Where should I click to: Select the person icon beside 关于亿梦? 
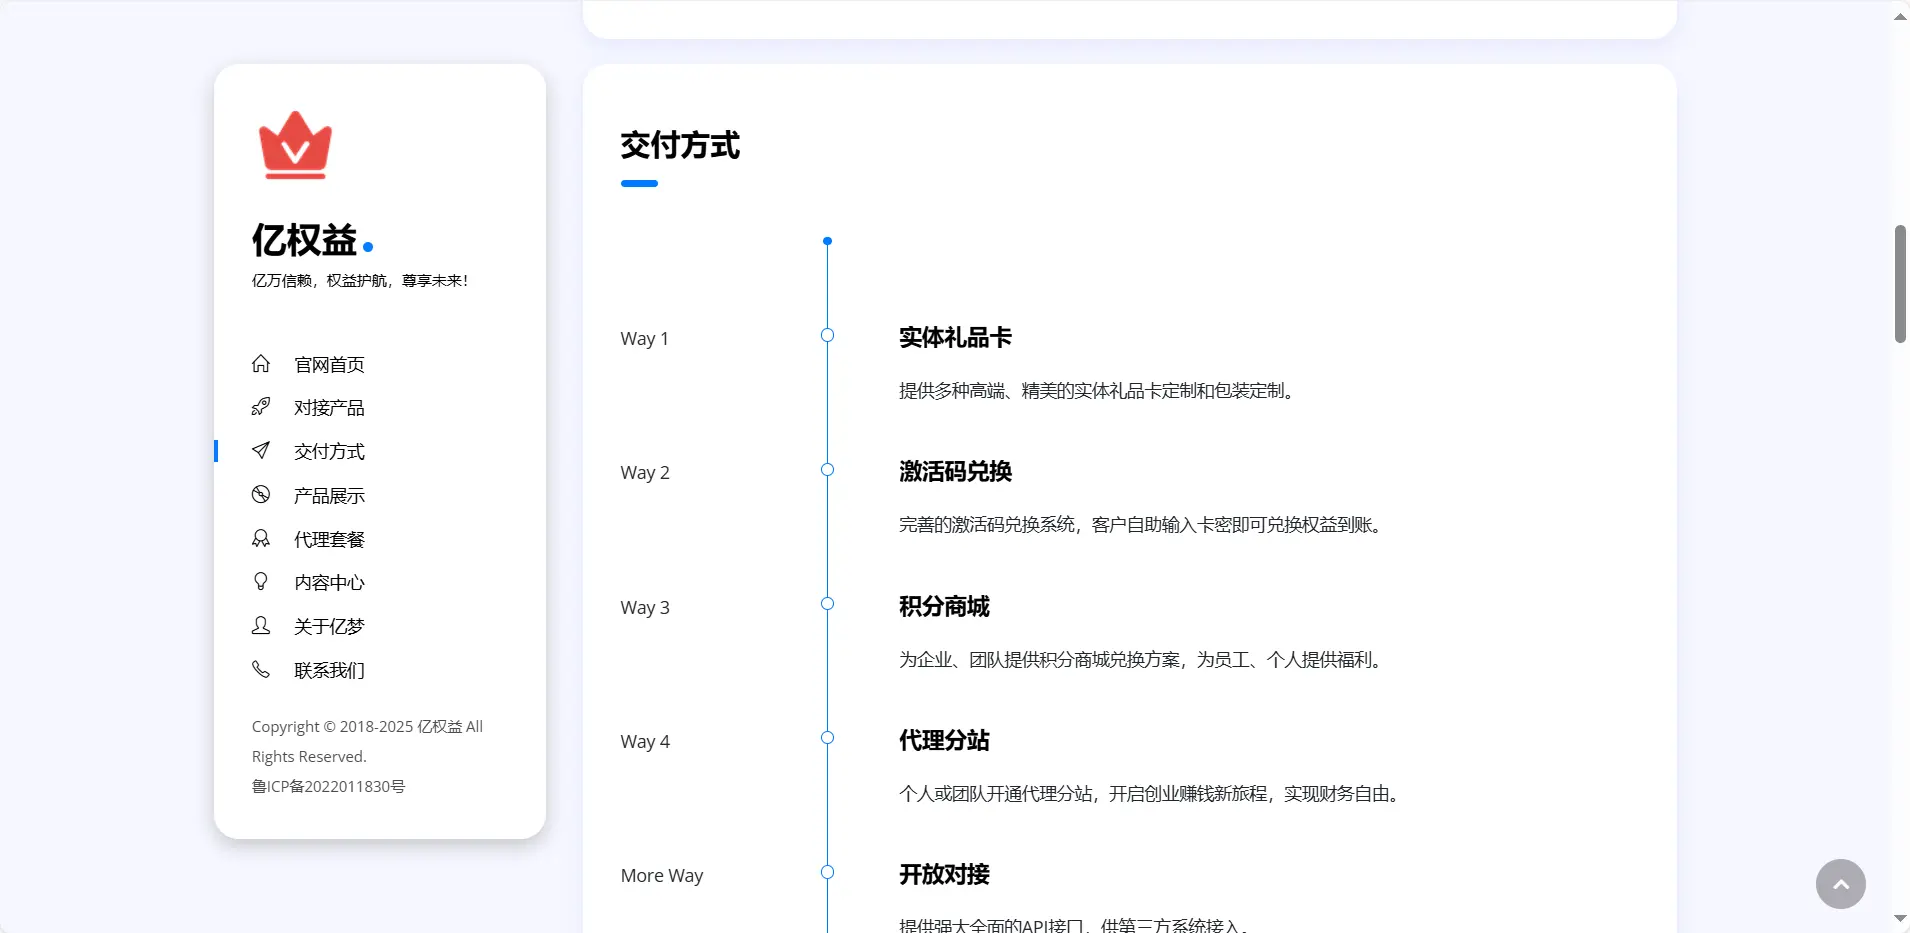click(261, 625)
